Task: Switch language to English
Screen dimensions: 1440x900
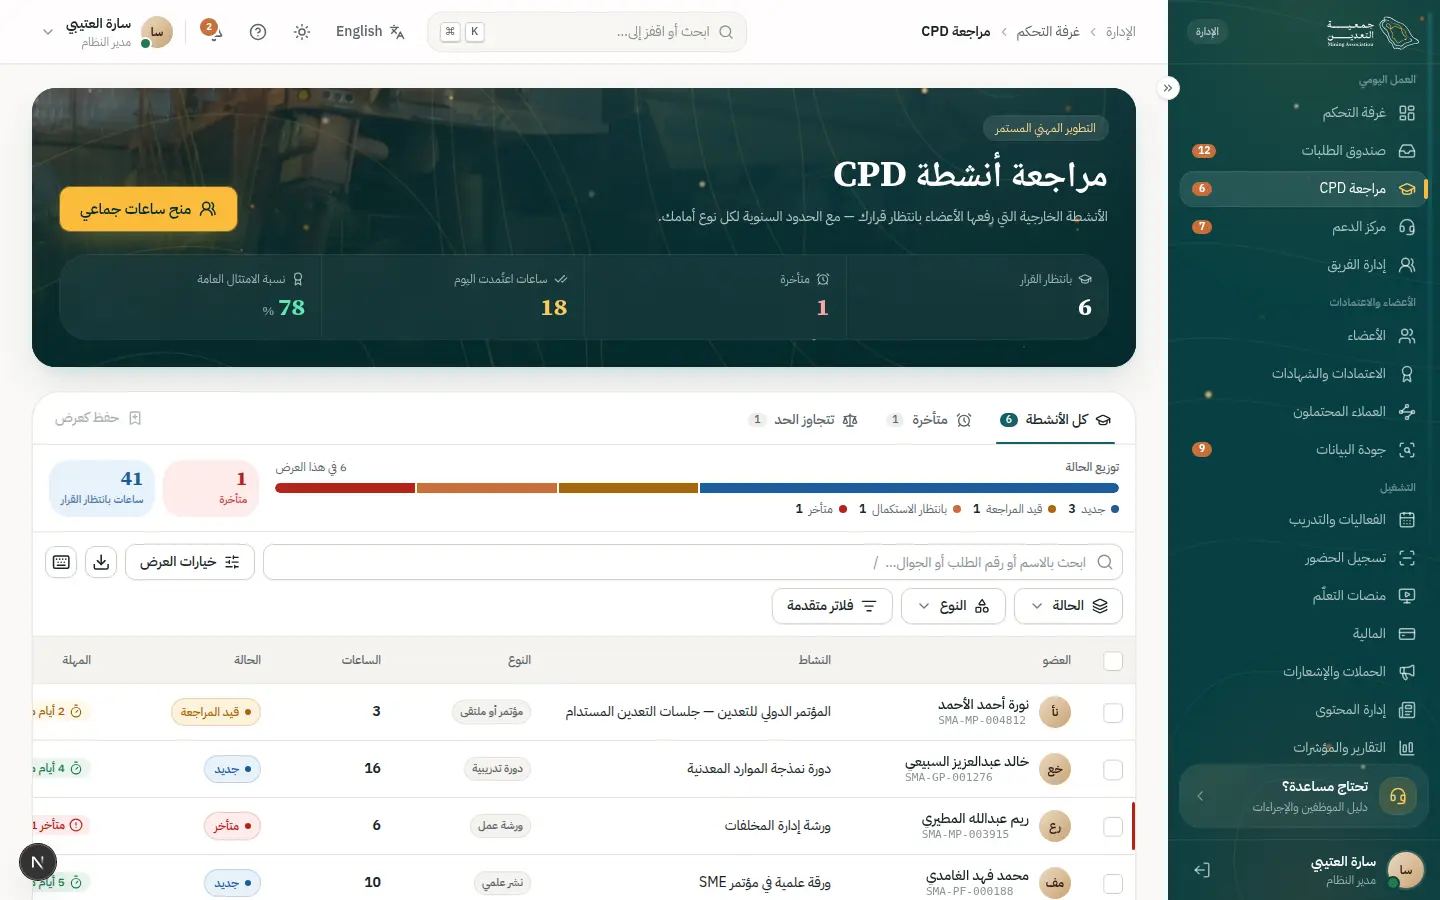Action: (x=370, y=32)
